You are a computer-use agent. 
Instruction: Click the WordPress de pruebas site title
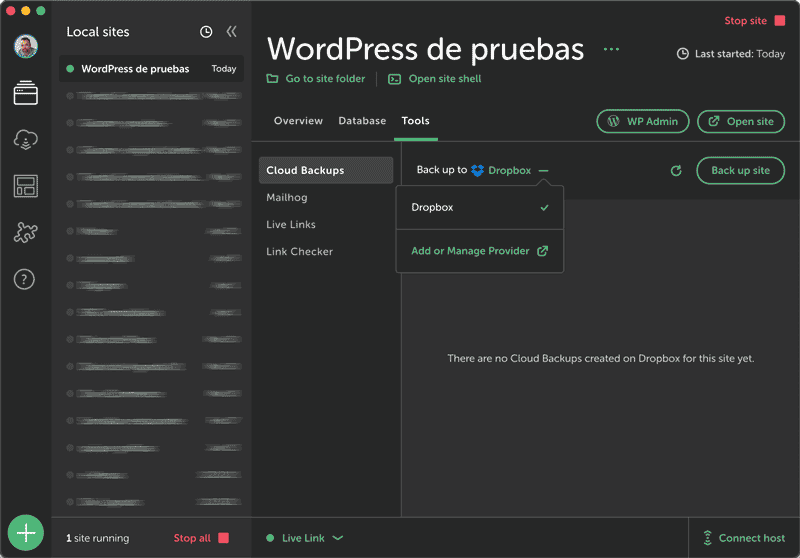tap(426, 49)
